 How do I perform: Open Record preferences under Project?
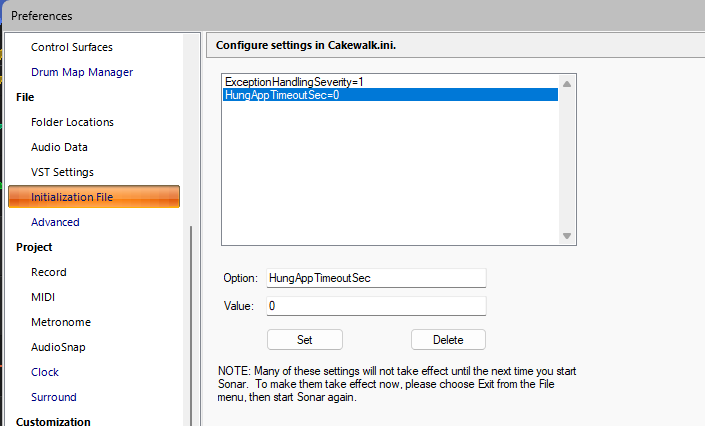(x=49, y=272)
